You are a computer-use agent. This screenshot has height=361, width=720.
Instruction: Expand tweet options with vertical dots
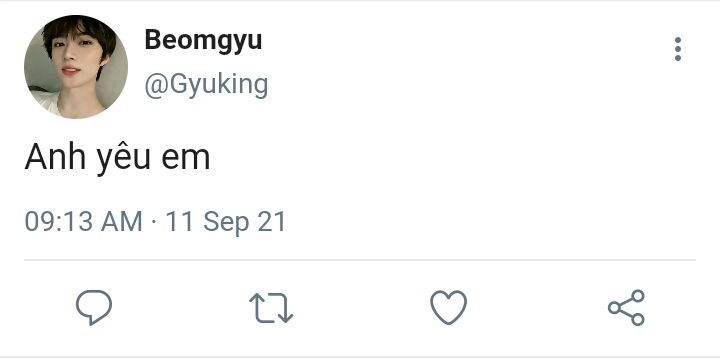(x=678, y=49)
